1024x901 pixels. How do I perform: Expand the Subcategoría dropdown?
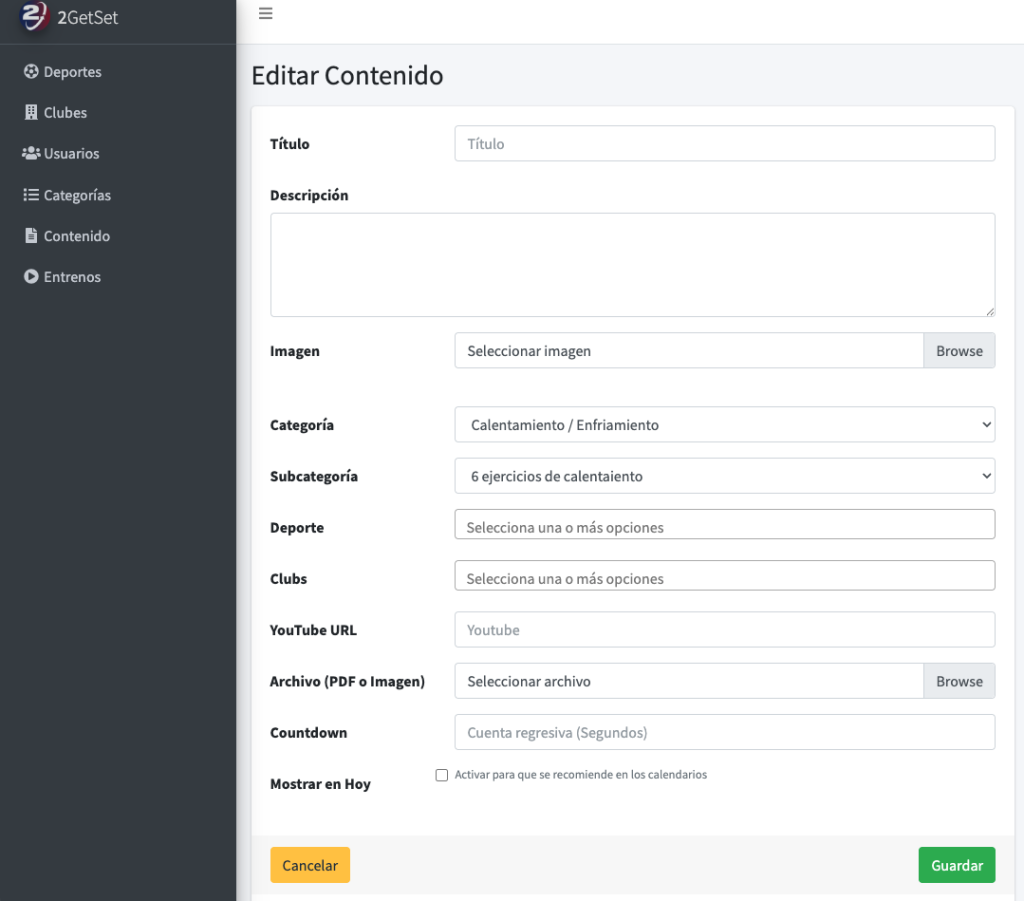pyautogui.click(x=724, y=476)
